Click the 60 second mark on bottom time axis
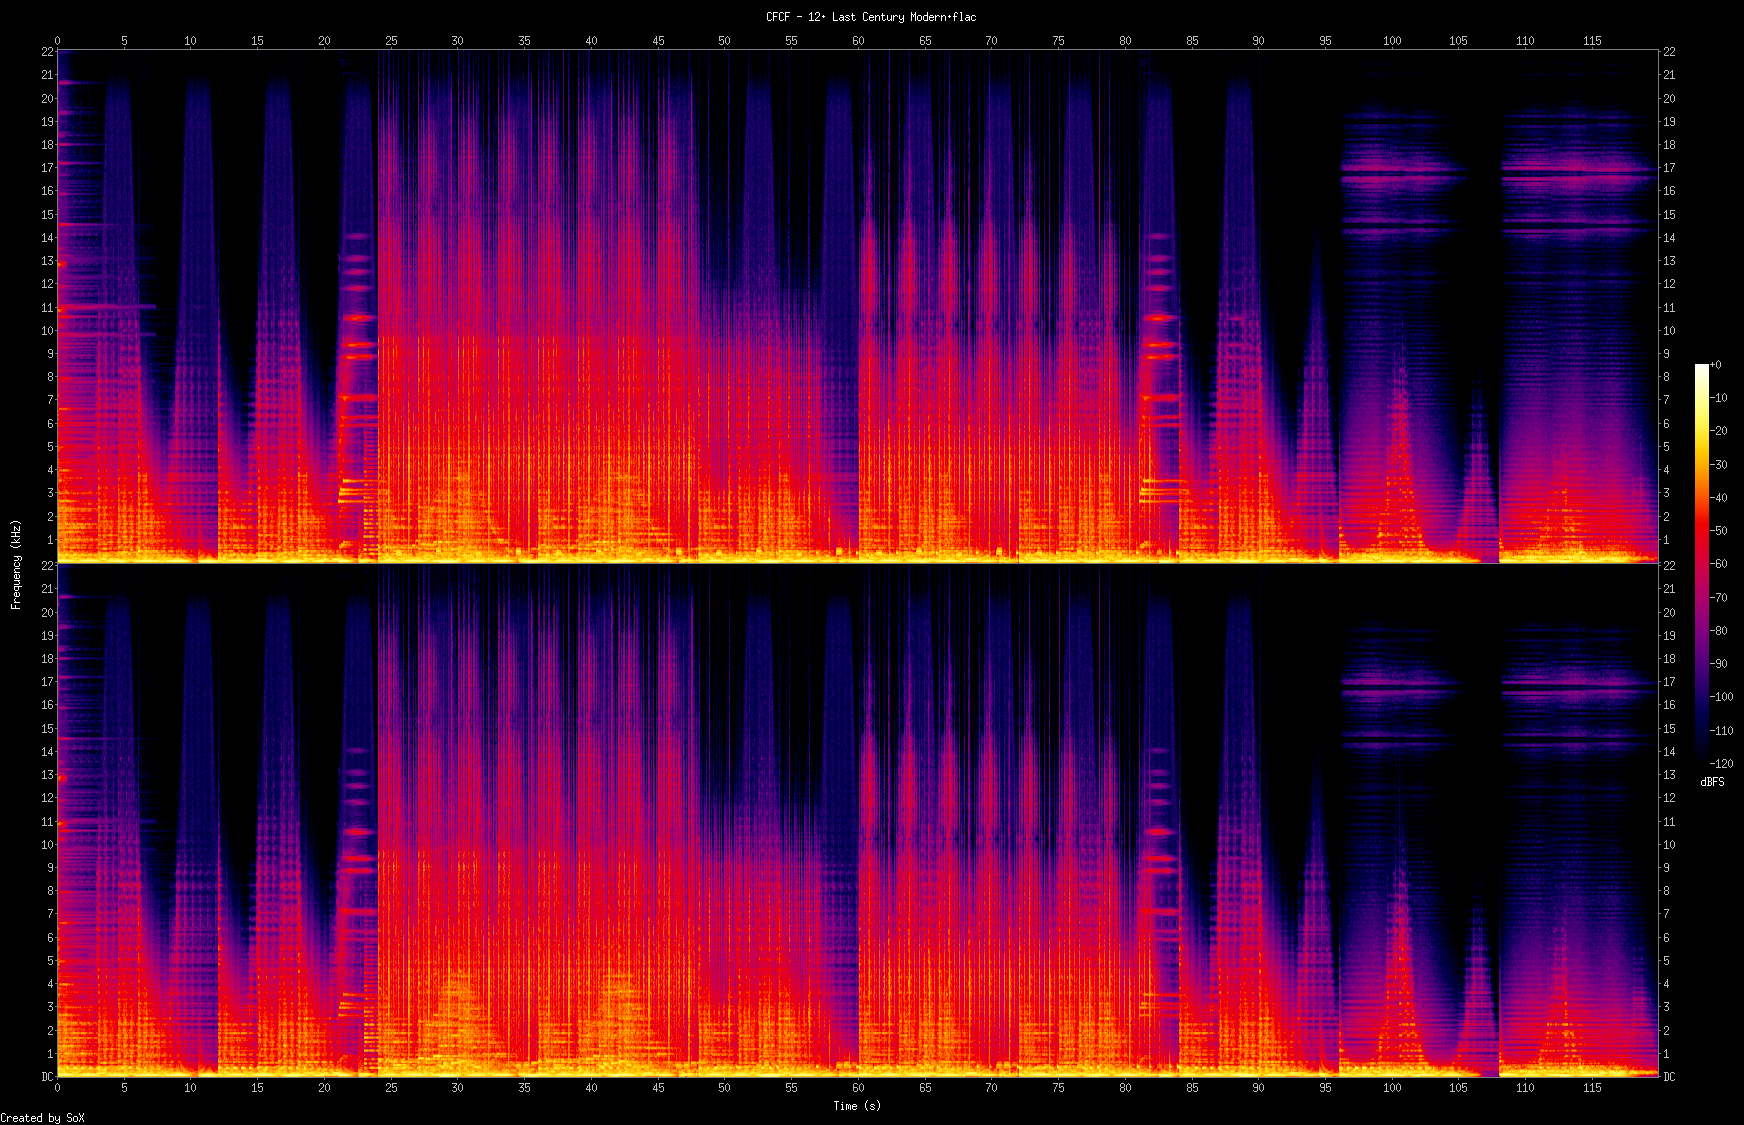This screenshot has height=1125, width=1744. [858, 1088]
